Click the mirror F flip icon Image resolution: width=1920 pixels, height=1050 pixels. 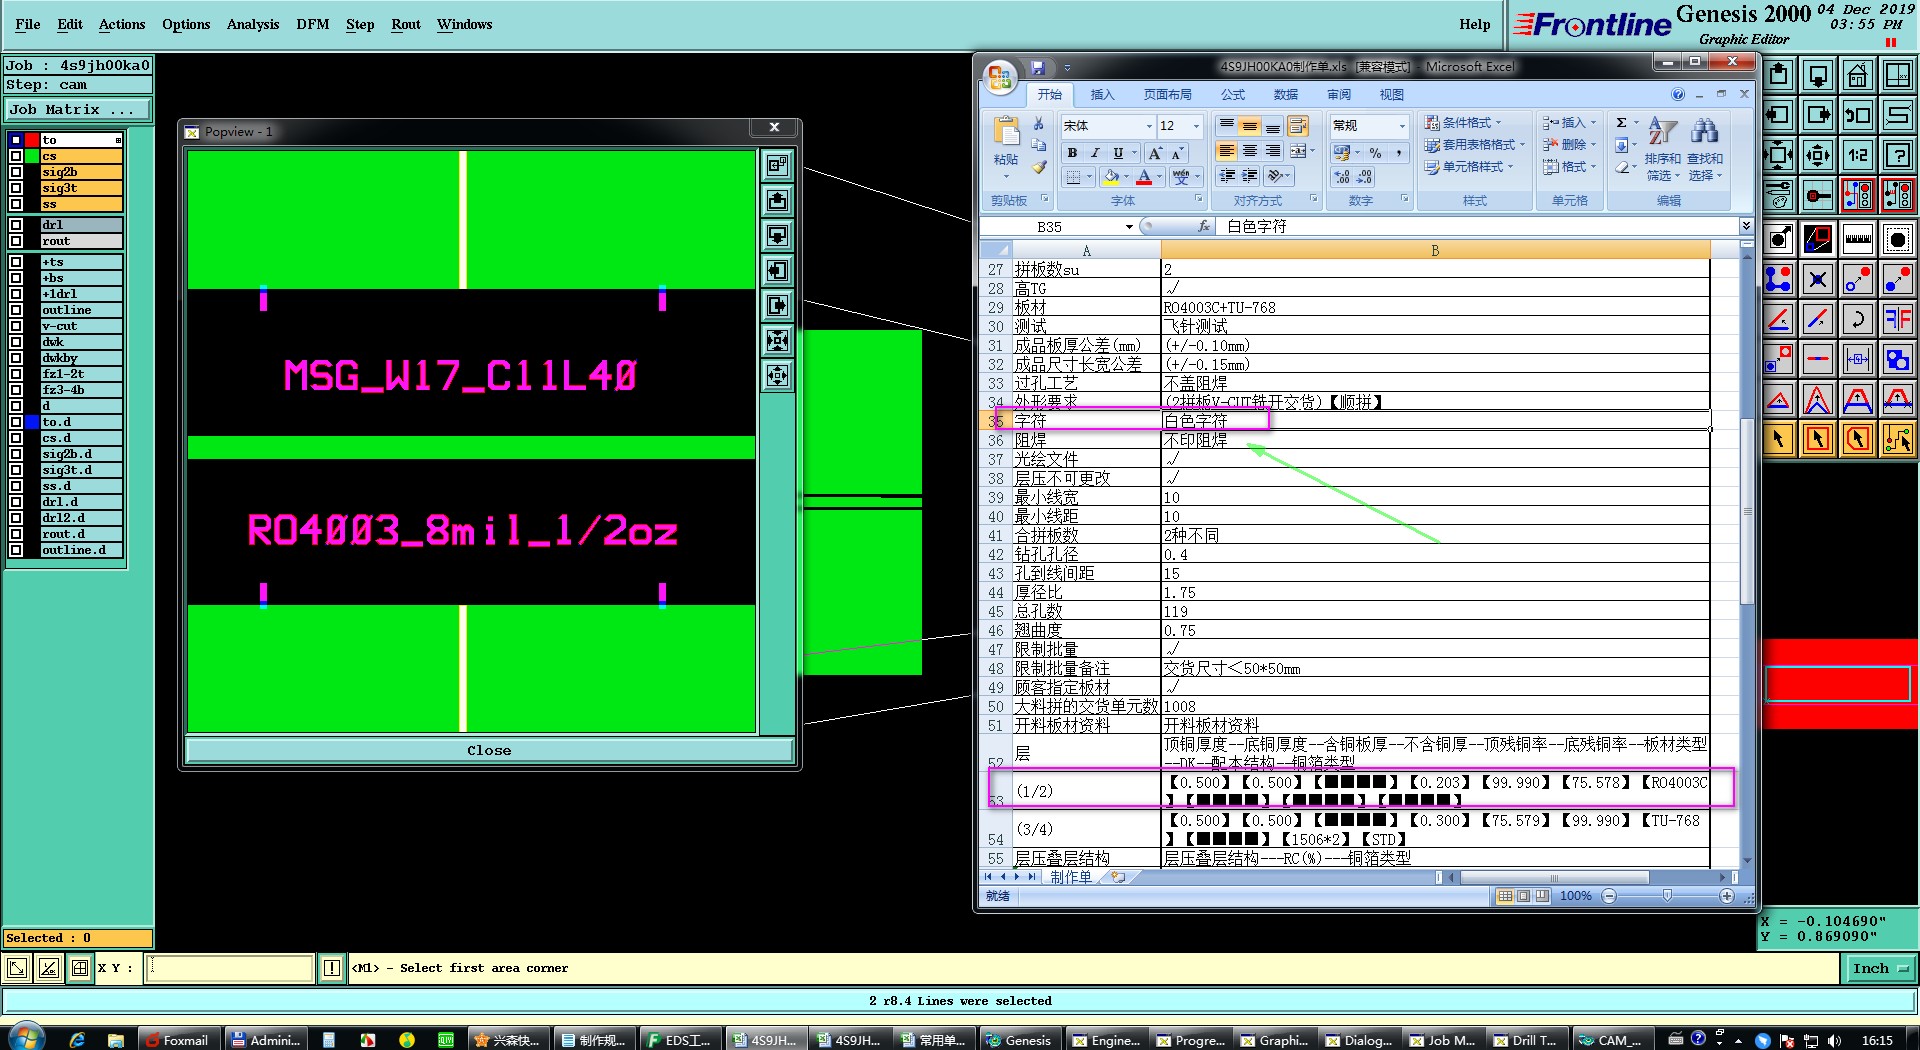(x=1897, y=319)
